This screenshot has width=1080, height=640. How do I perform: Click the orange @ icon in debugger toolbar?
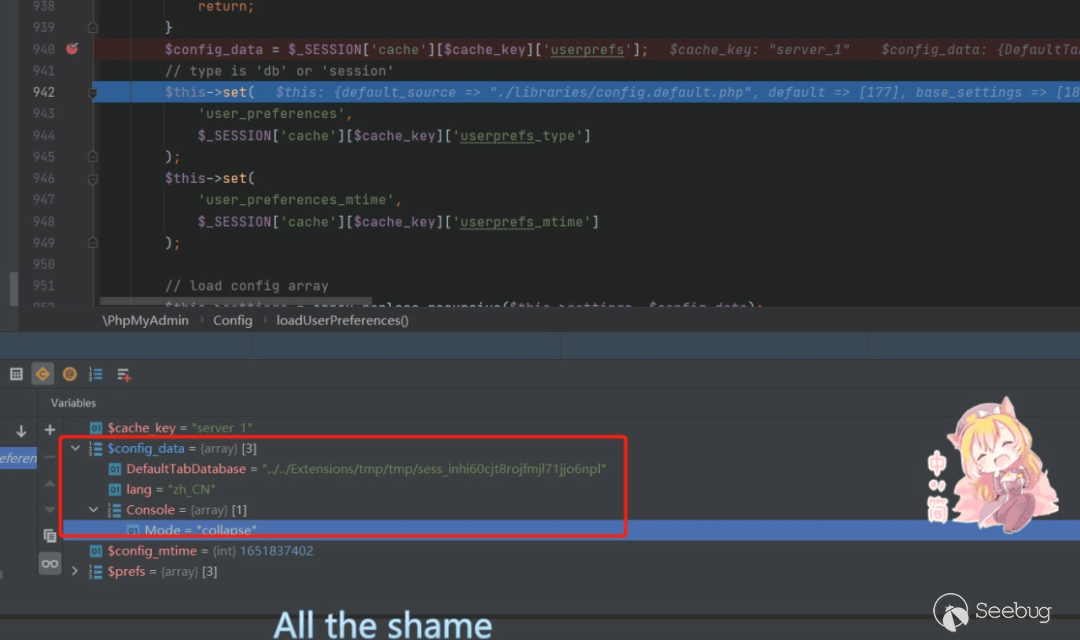(70, 374)
